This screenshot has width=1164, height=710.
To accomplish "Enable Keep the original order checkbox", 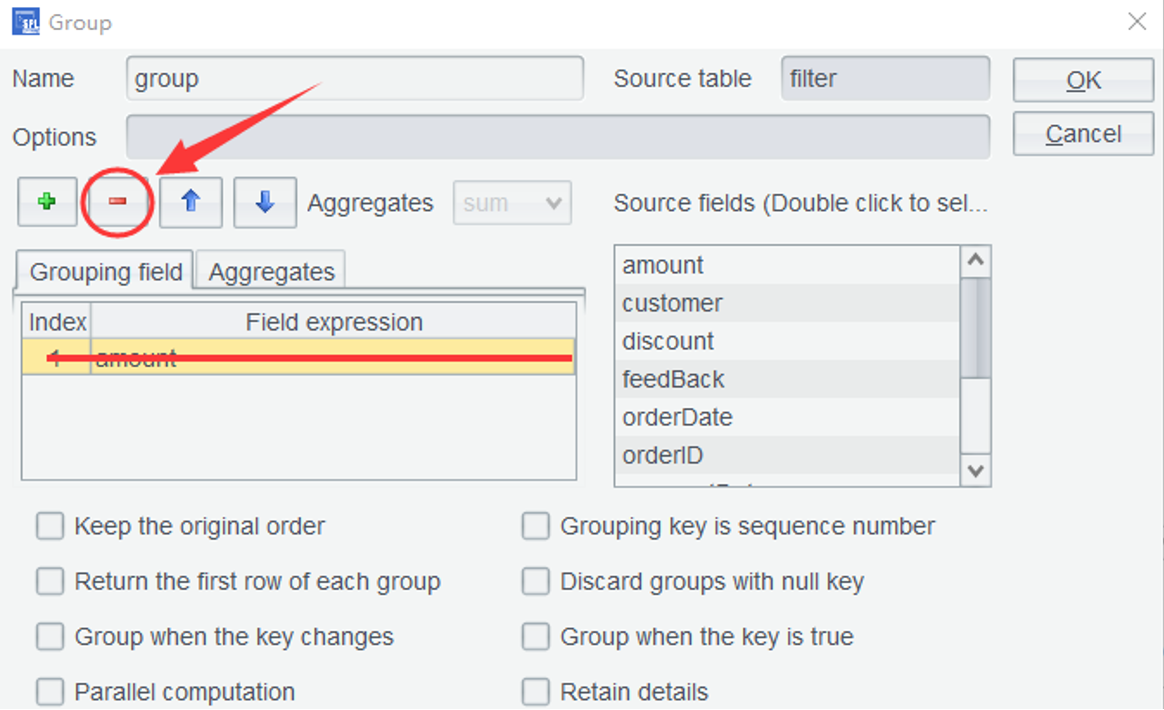I will 50,526.
